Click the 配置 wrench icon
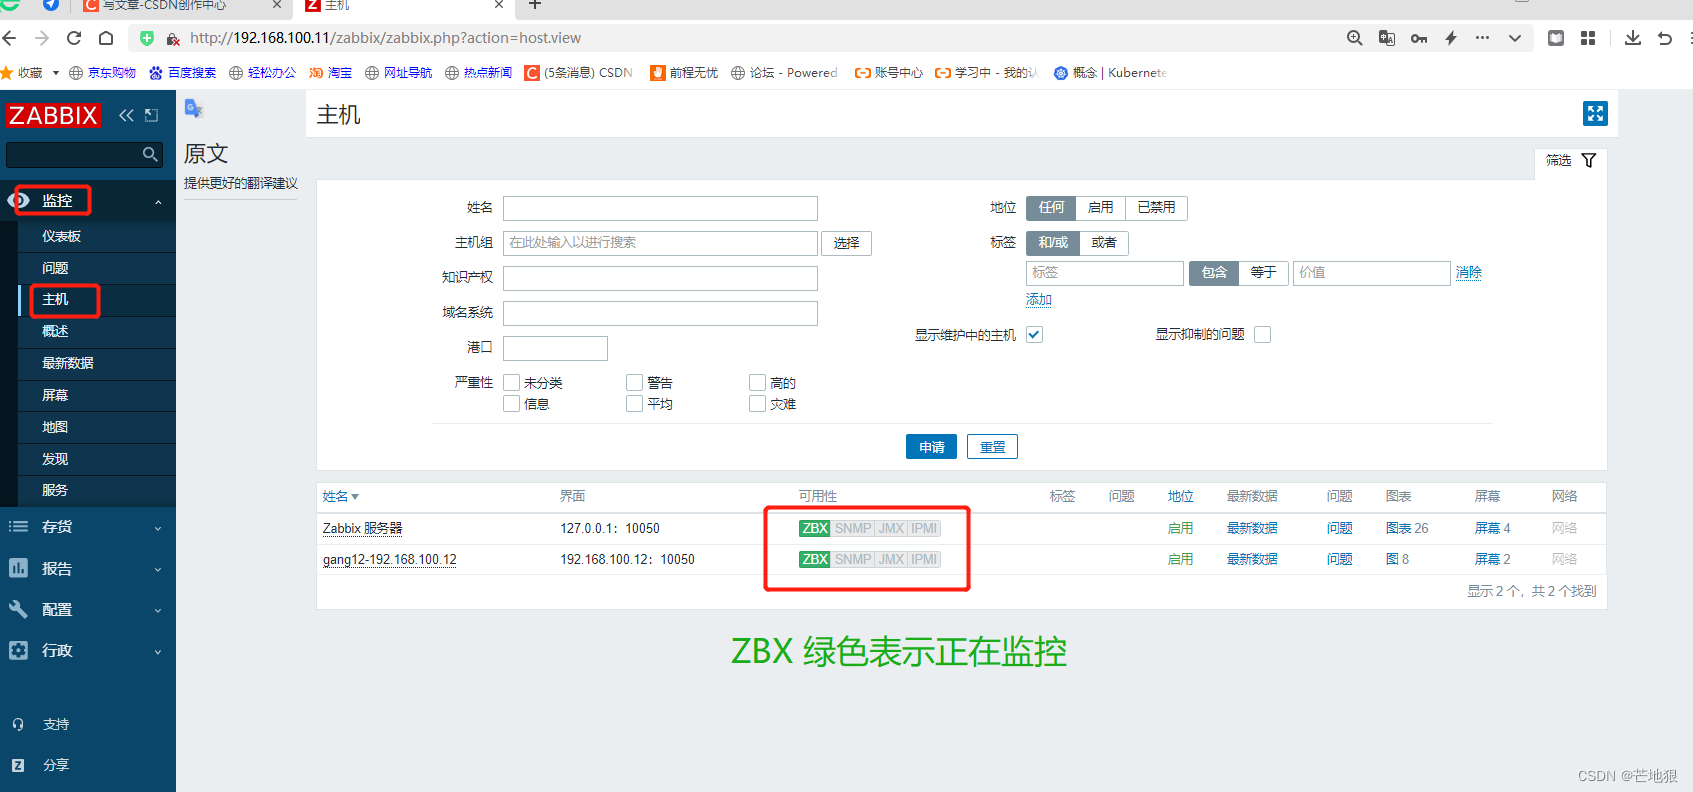The height and width of the screenshot is (792, 1693). coord(18,609)
